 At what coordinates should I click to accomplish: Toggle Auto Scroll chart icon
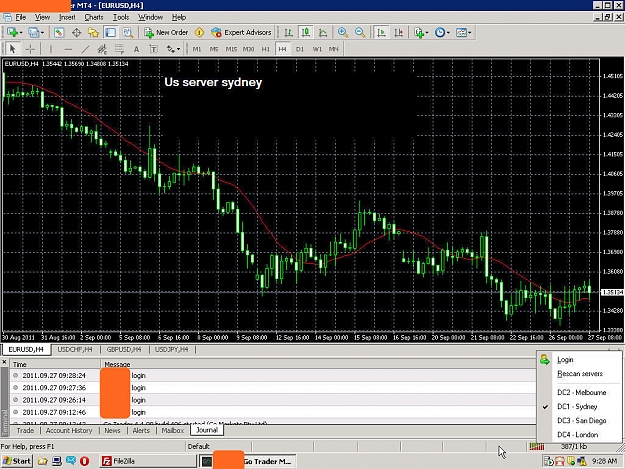pos(381,33)
